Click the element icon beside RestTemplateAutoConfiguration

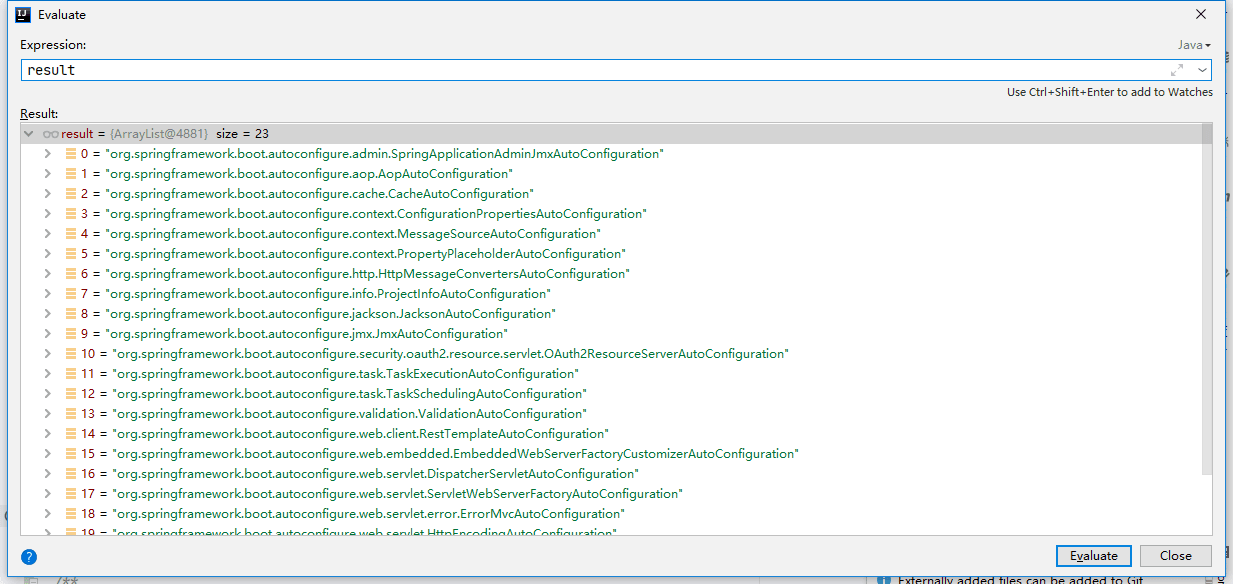[x=71, y=434]
